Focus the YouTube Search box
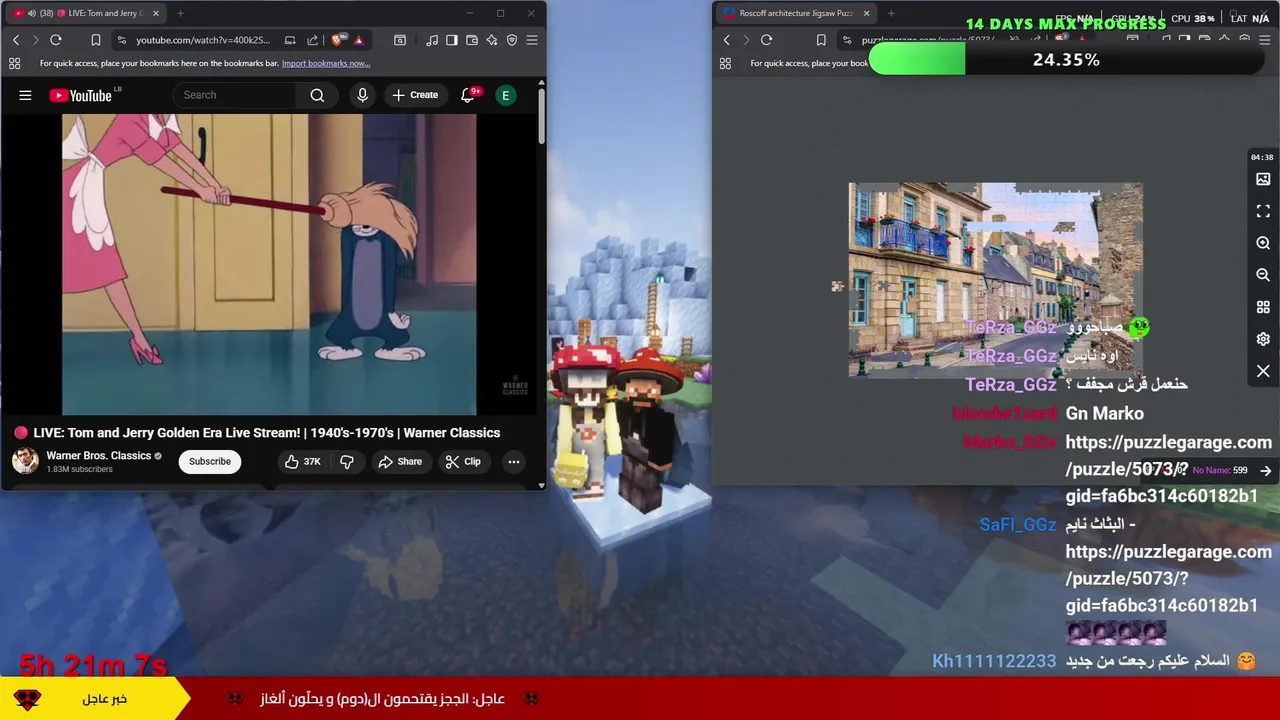 (x=235, y=95)
